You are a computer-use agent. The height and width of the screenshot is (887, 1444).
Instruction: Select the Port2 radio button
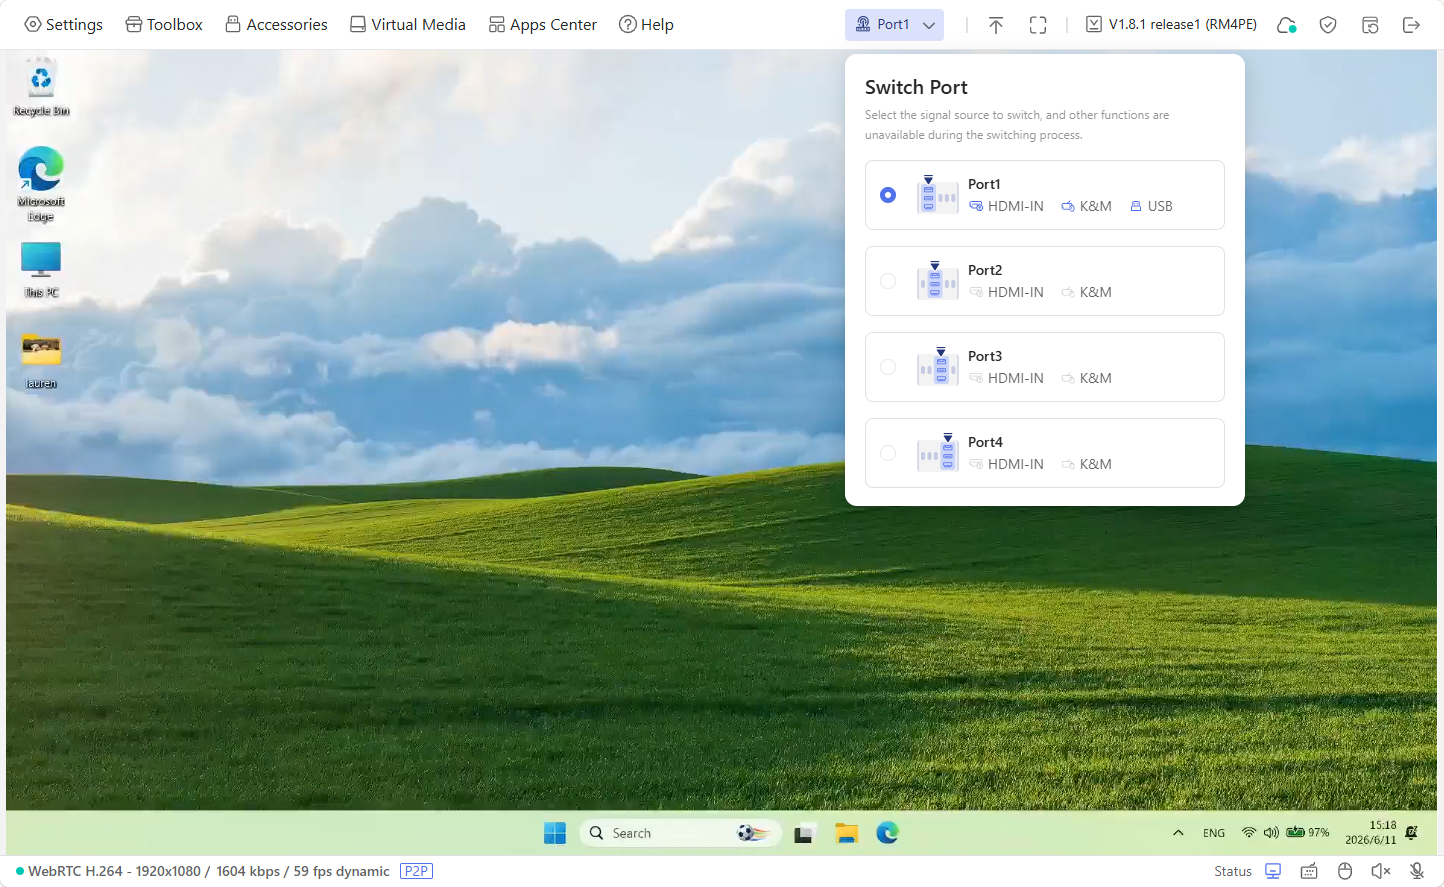tap(888, 281)
